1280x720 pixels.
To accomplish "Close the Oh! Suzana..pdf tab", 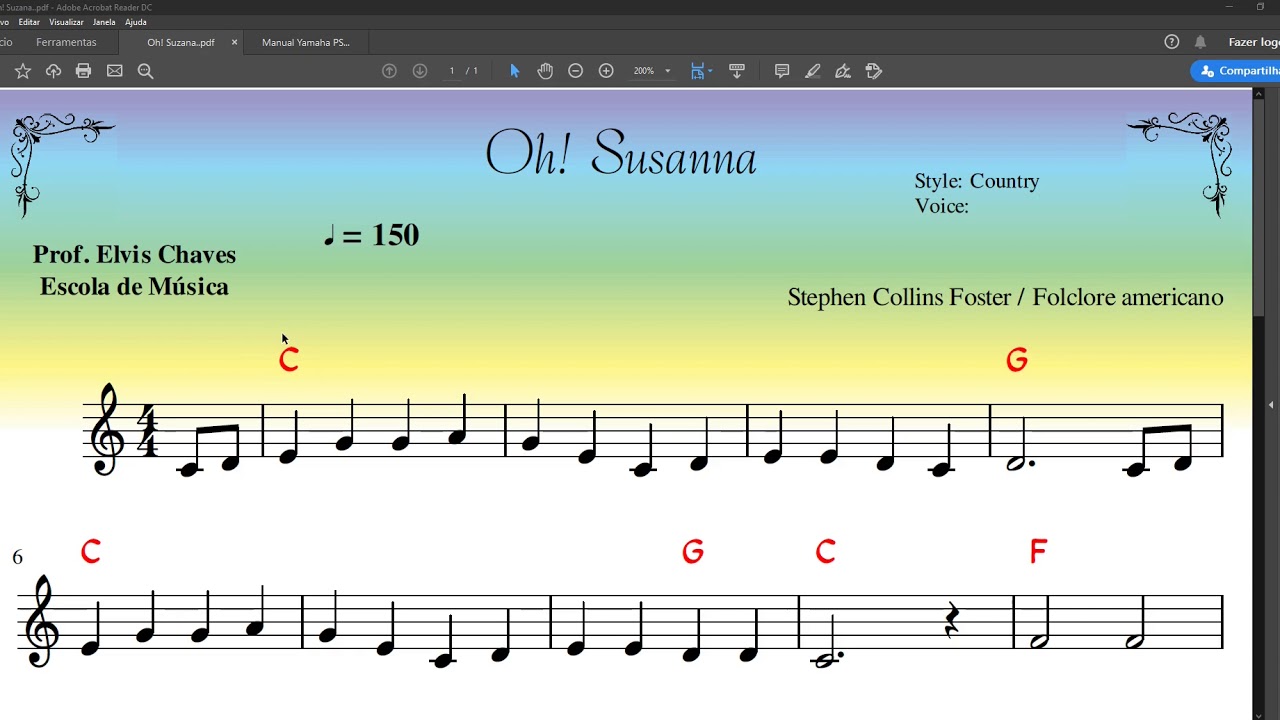I will coord(235,42).
